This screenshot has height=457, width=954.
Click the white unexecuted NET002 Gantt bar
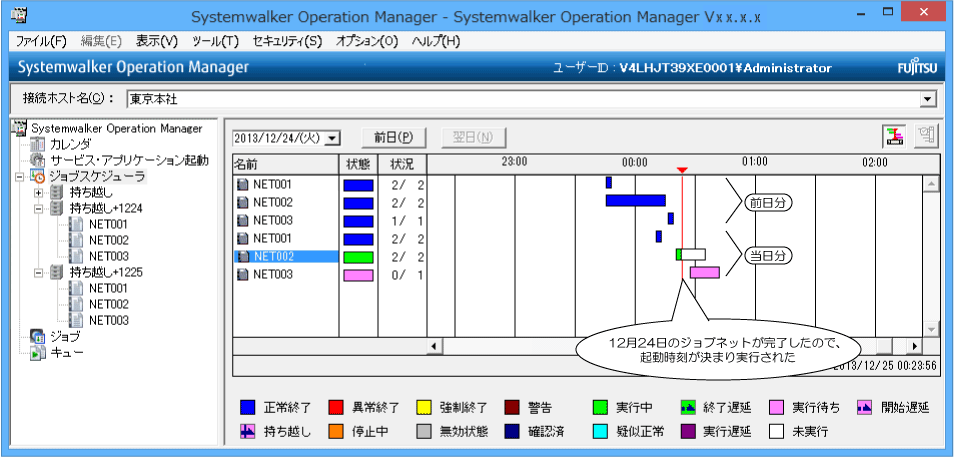[693, 254]
